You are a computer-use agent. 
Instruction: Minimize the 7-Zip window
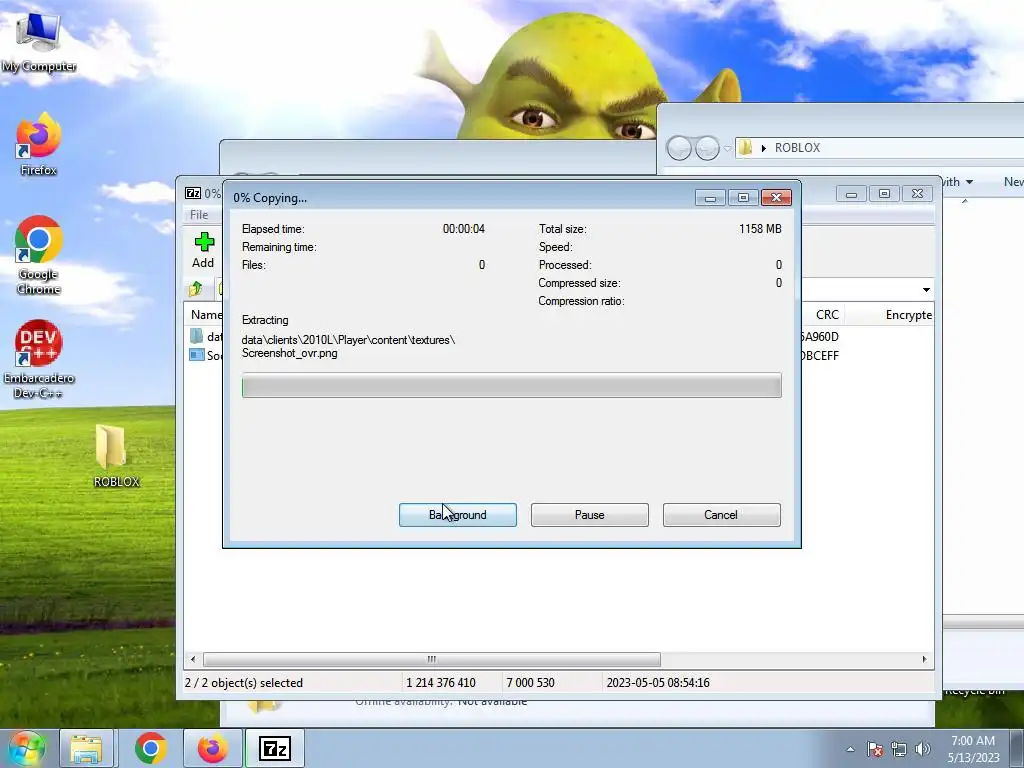click(x=851, y=194)
